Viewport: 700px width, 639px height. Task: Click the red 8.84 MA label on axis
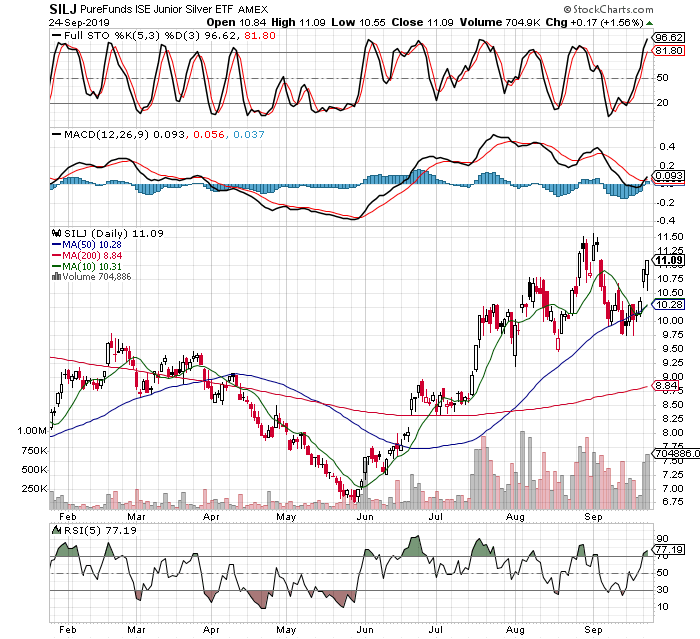pos(667,385)
